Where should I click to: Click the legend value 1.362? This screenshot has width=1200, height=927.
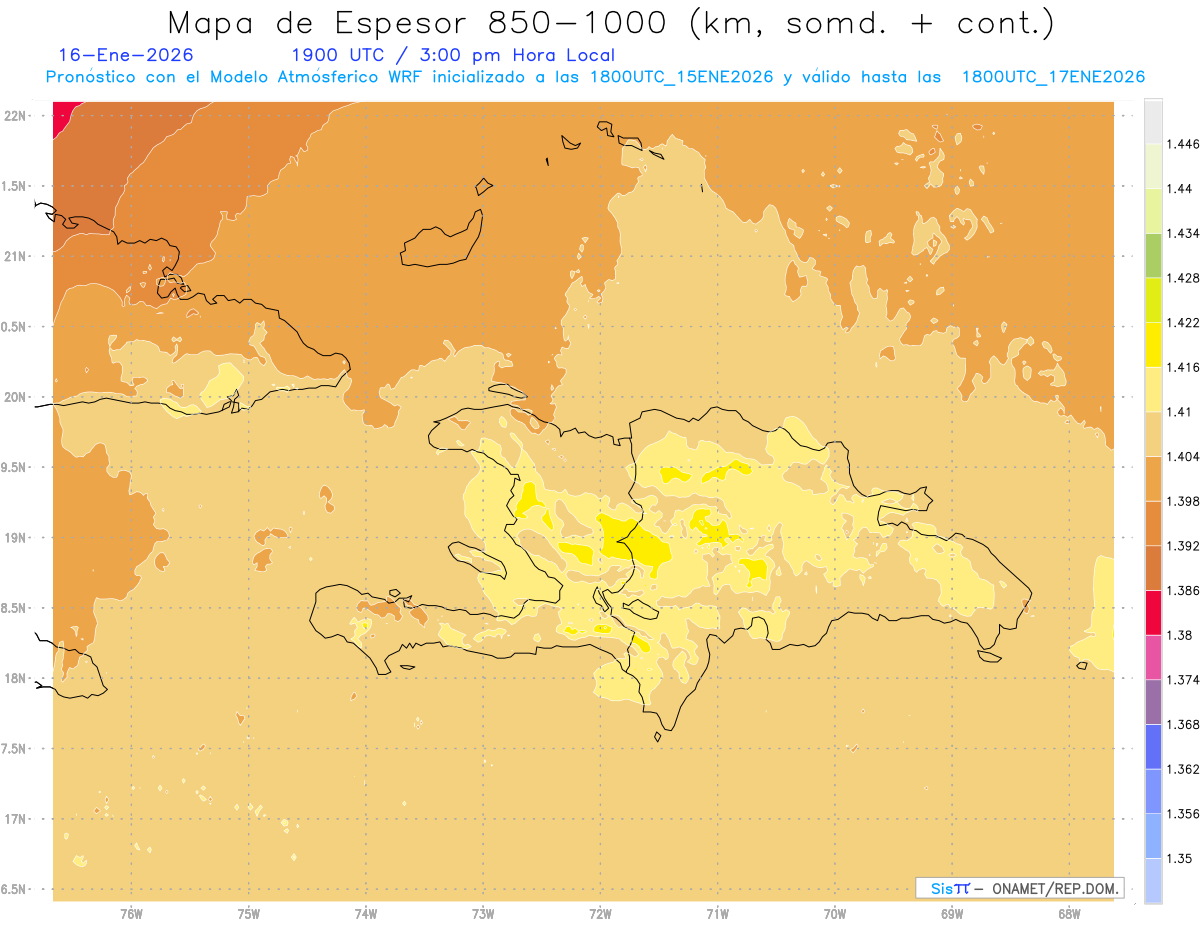pos(1182,769)
